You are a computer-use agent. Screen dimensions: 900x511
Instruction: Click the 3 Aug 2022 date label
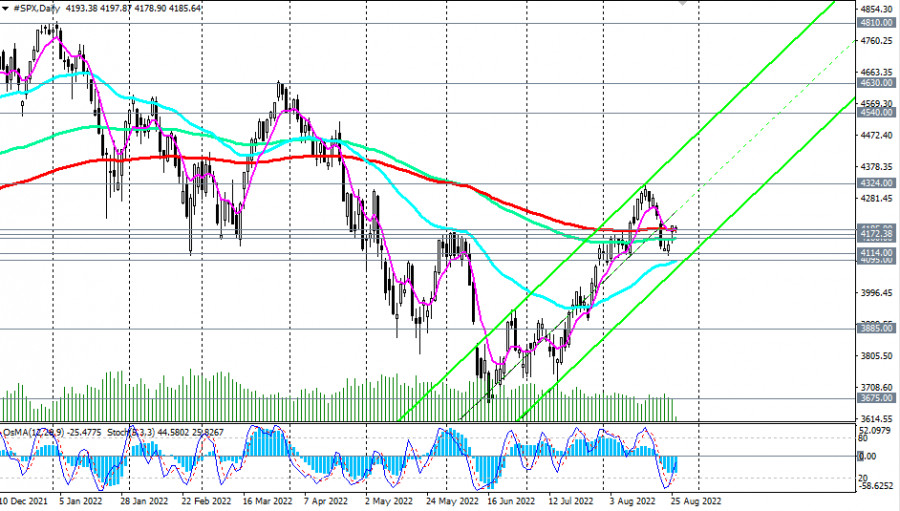(633, 501)
